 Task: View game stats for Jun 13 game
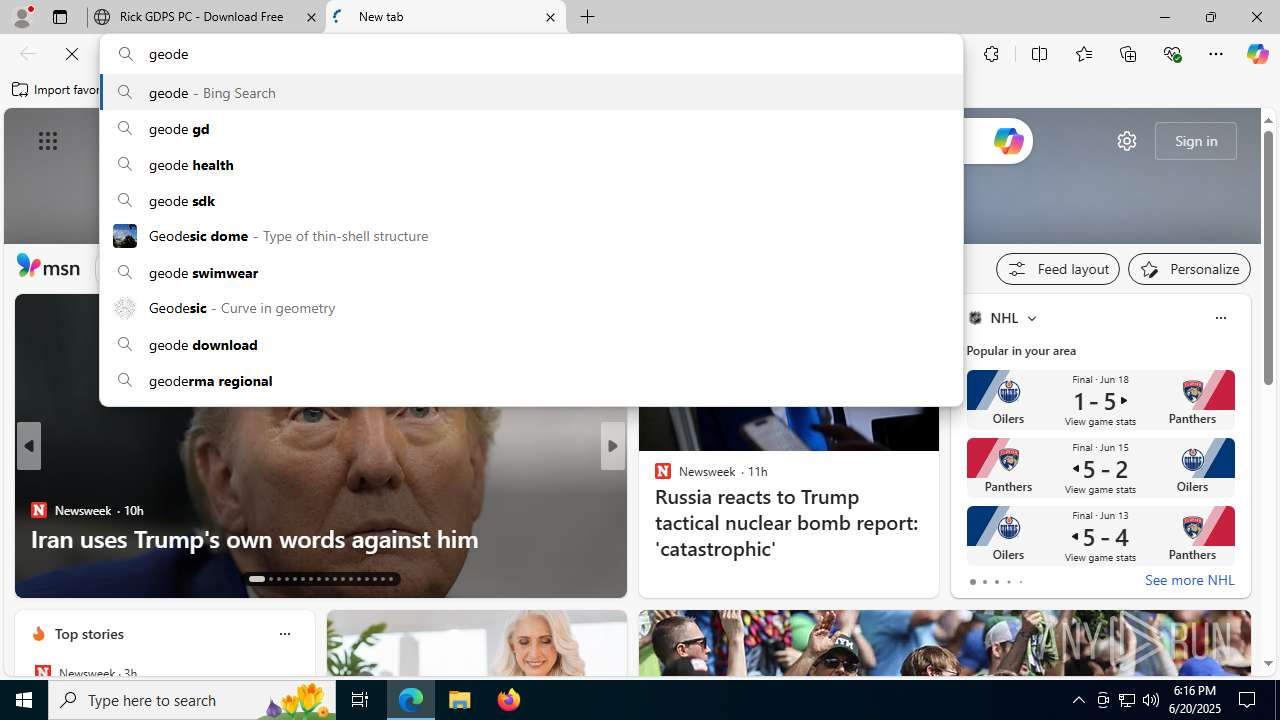tap(1100, 558)
